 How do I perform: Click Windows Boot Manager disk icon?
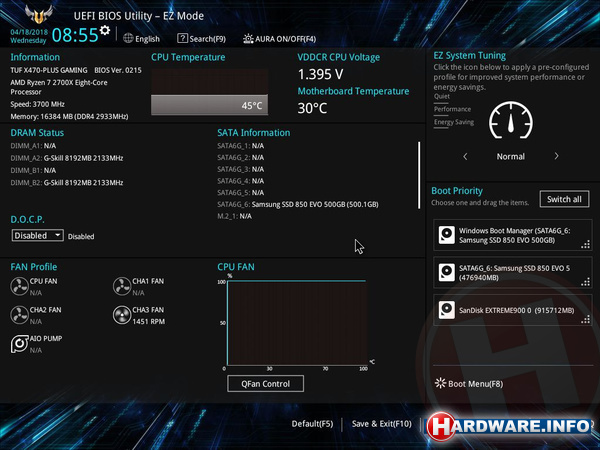(x=447, y=235)
